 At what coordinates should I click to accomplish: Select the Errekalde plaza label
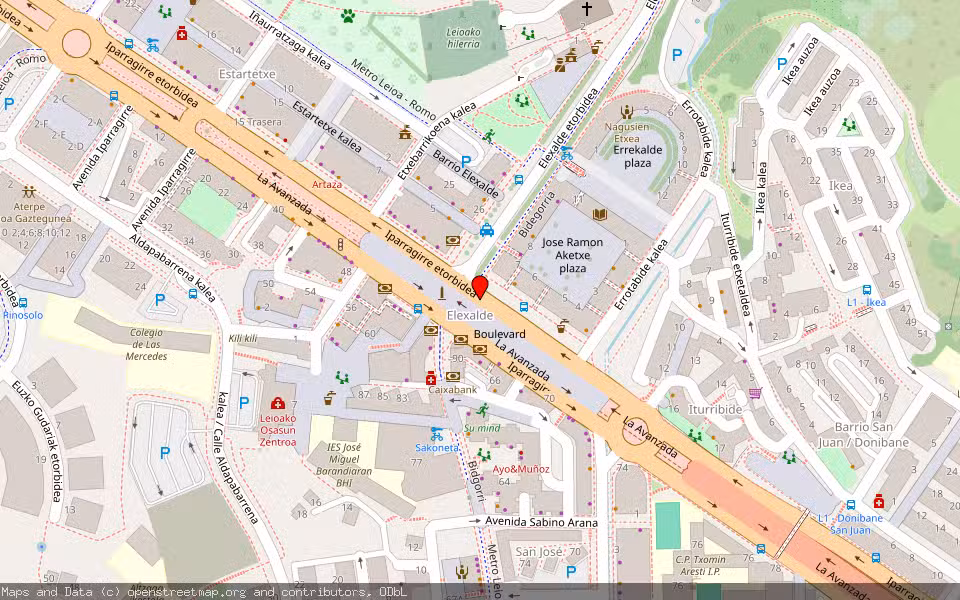tap(637, 156)
